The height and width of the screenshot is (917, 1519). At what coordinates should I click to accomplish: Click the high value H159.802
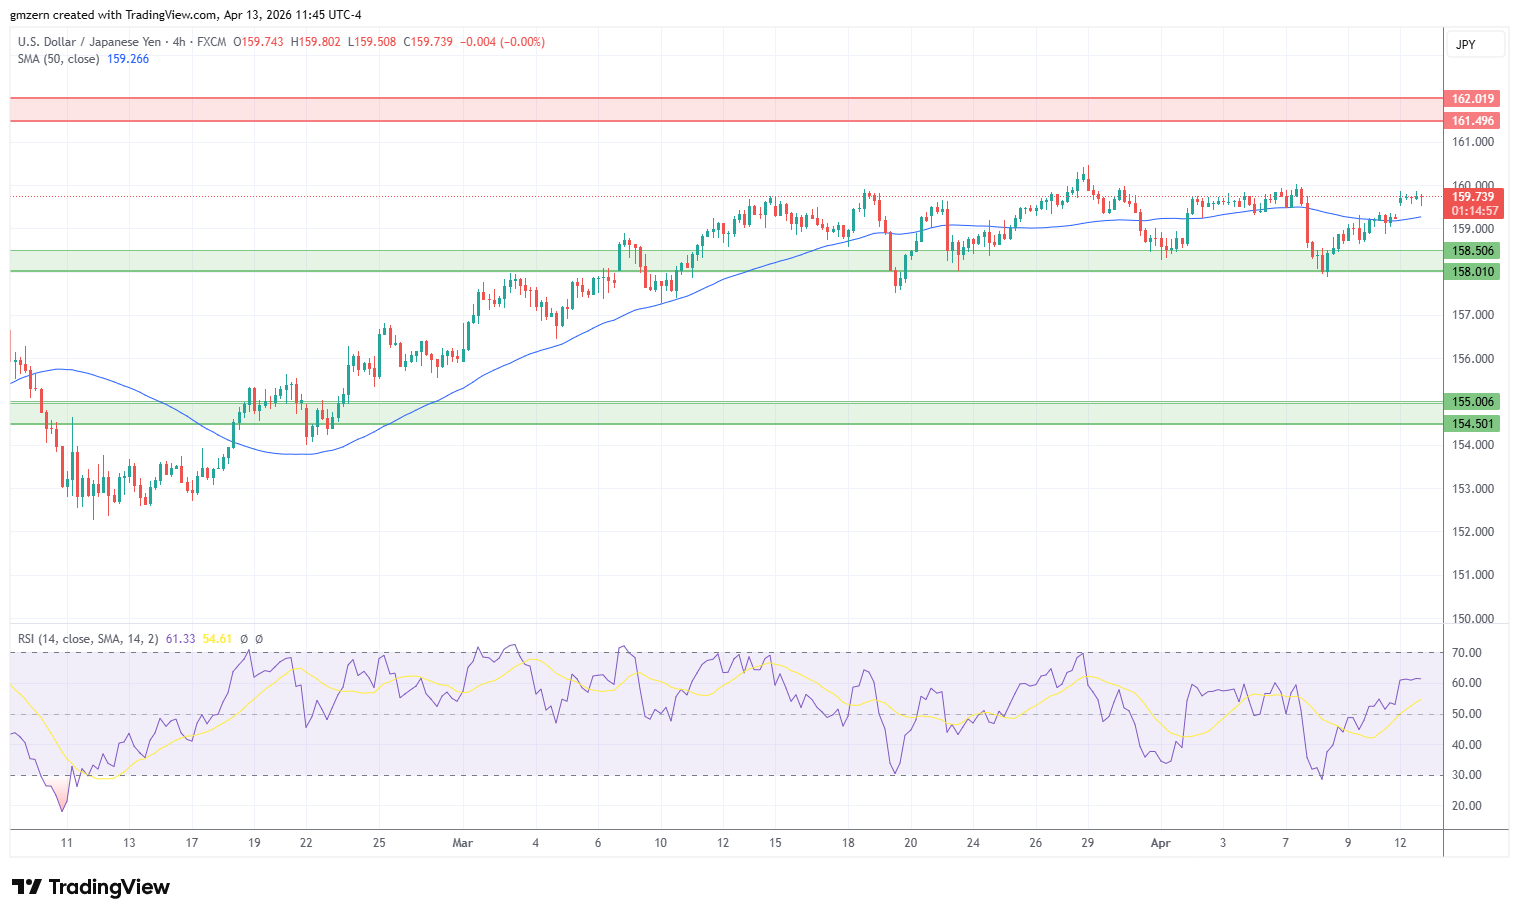pyautogui.click(x=315, y=42)
